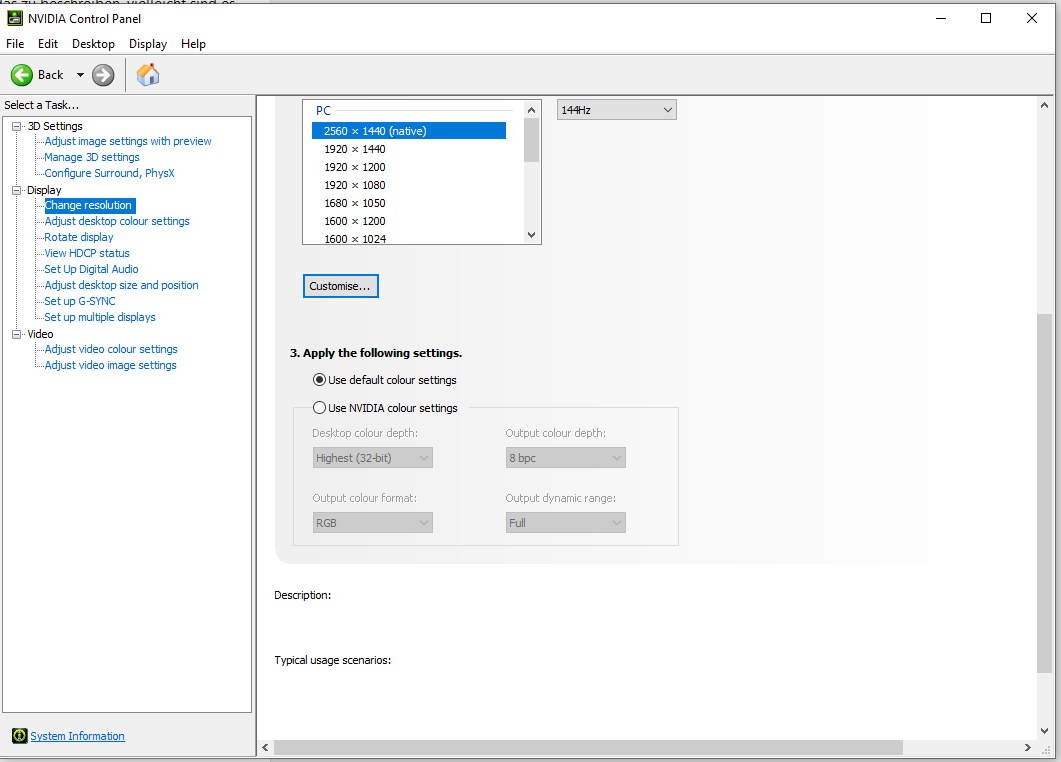The image size is (1061, 762).
Task: Select Use default colour settings radio
Action: [319, 380]
